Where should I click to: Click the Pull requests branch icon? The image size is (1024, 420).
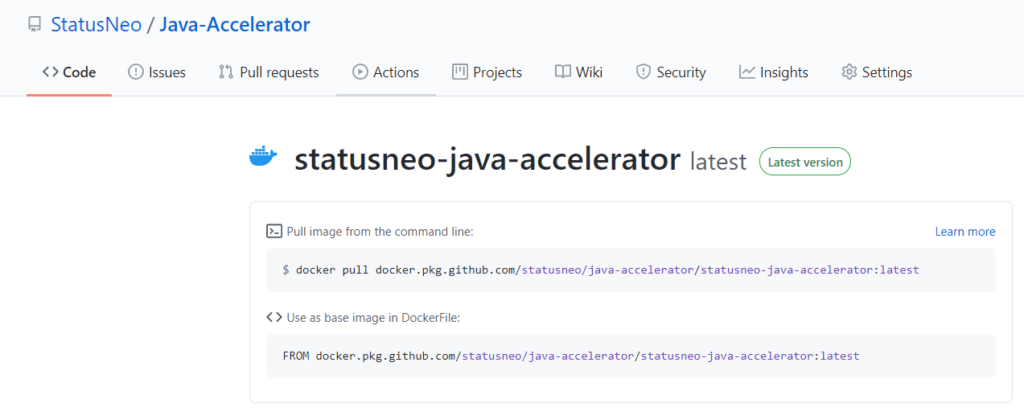(x=226, y=72)
